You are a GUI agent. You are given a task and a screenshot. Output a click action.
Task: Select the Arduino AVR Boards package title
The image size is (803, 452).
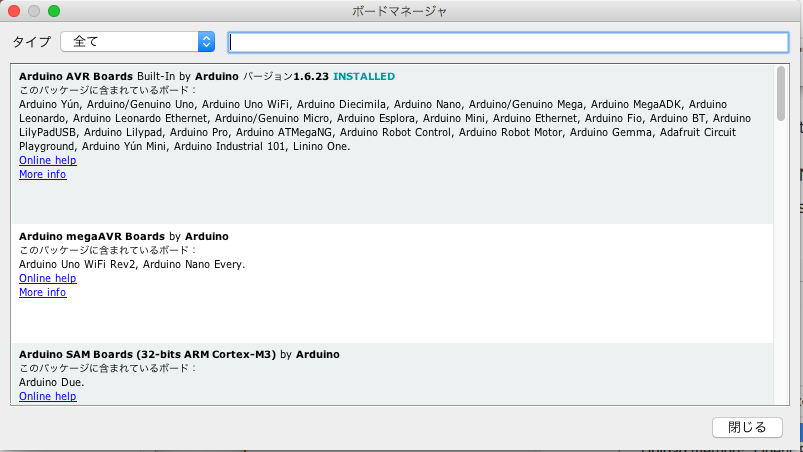click(x=76, y=76)
